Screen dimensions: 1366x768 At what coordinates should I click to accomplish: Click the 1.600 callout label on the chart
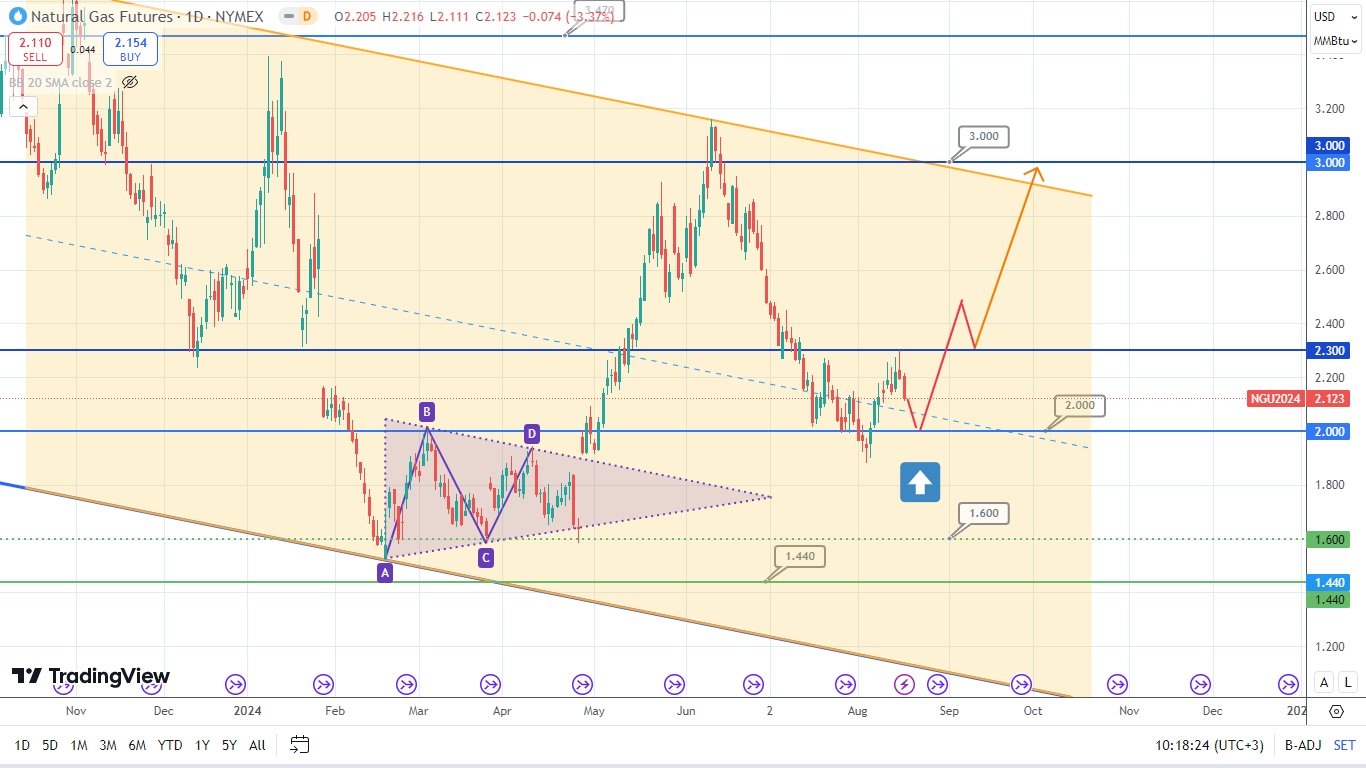pyautogui.click(x=982, y=514)
